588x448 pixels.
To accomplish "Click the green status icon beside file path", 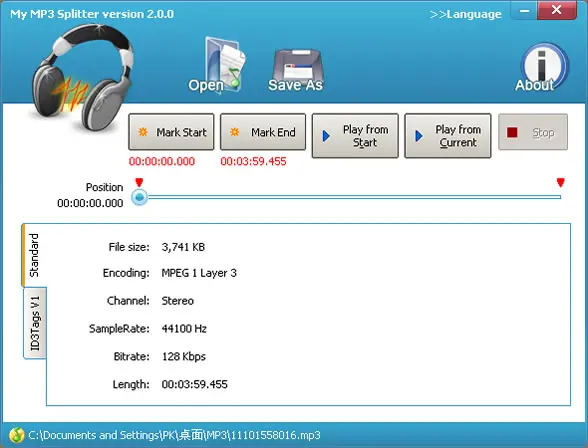I will [16, 435].
